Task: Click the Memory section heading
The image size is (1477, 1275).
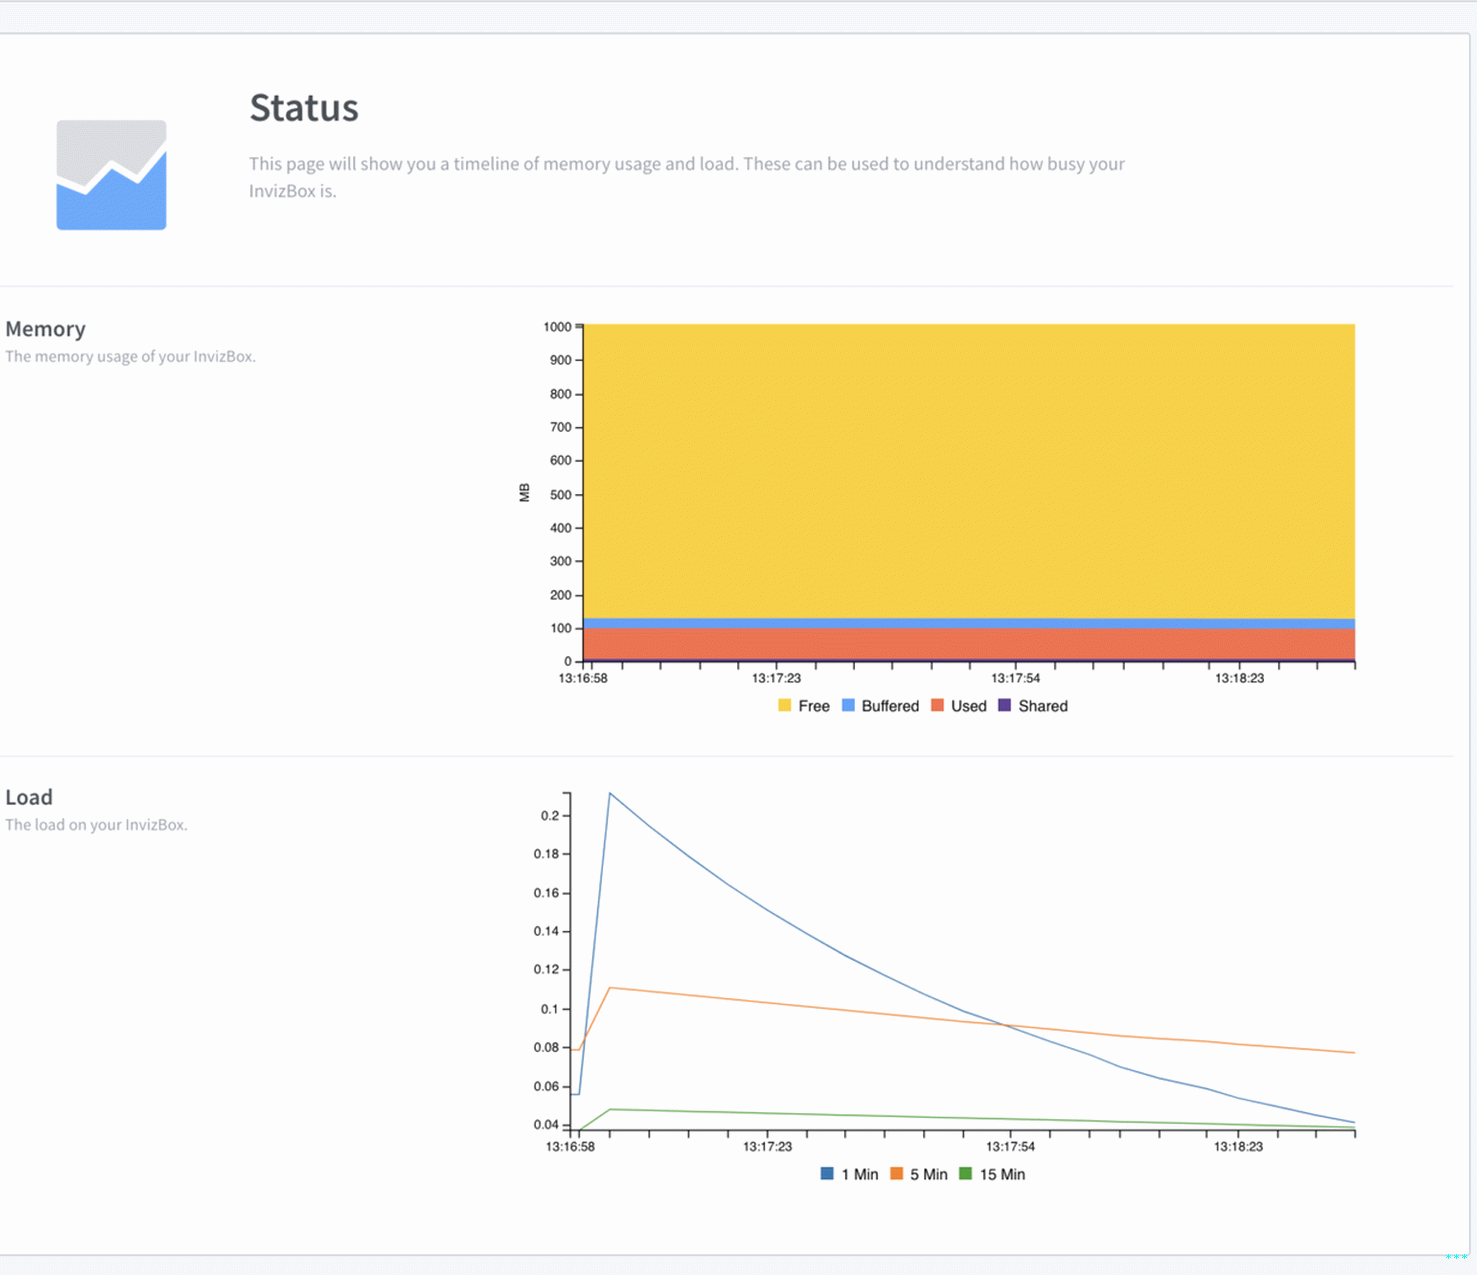Action: [x=46, y=329]
